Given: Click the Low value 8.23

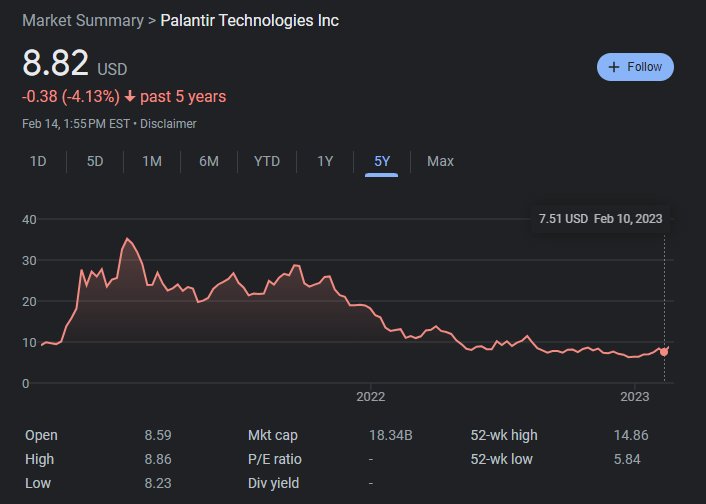Looking at the screenshot, I should point(158,483).
